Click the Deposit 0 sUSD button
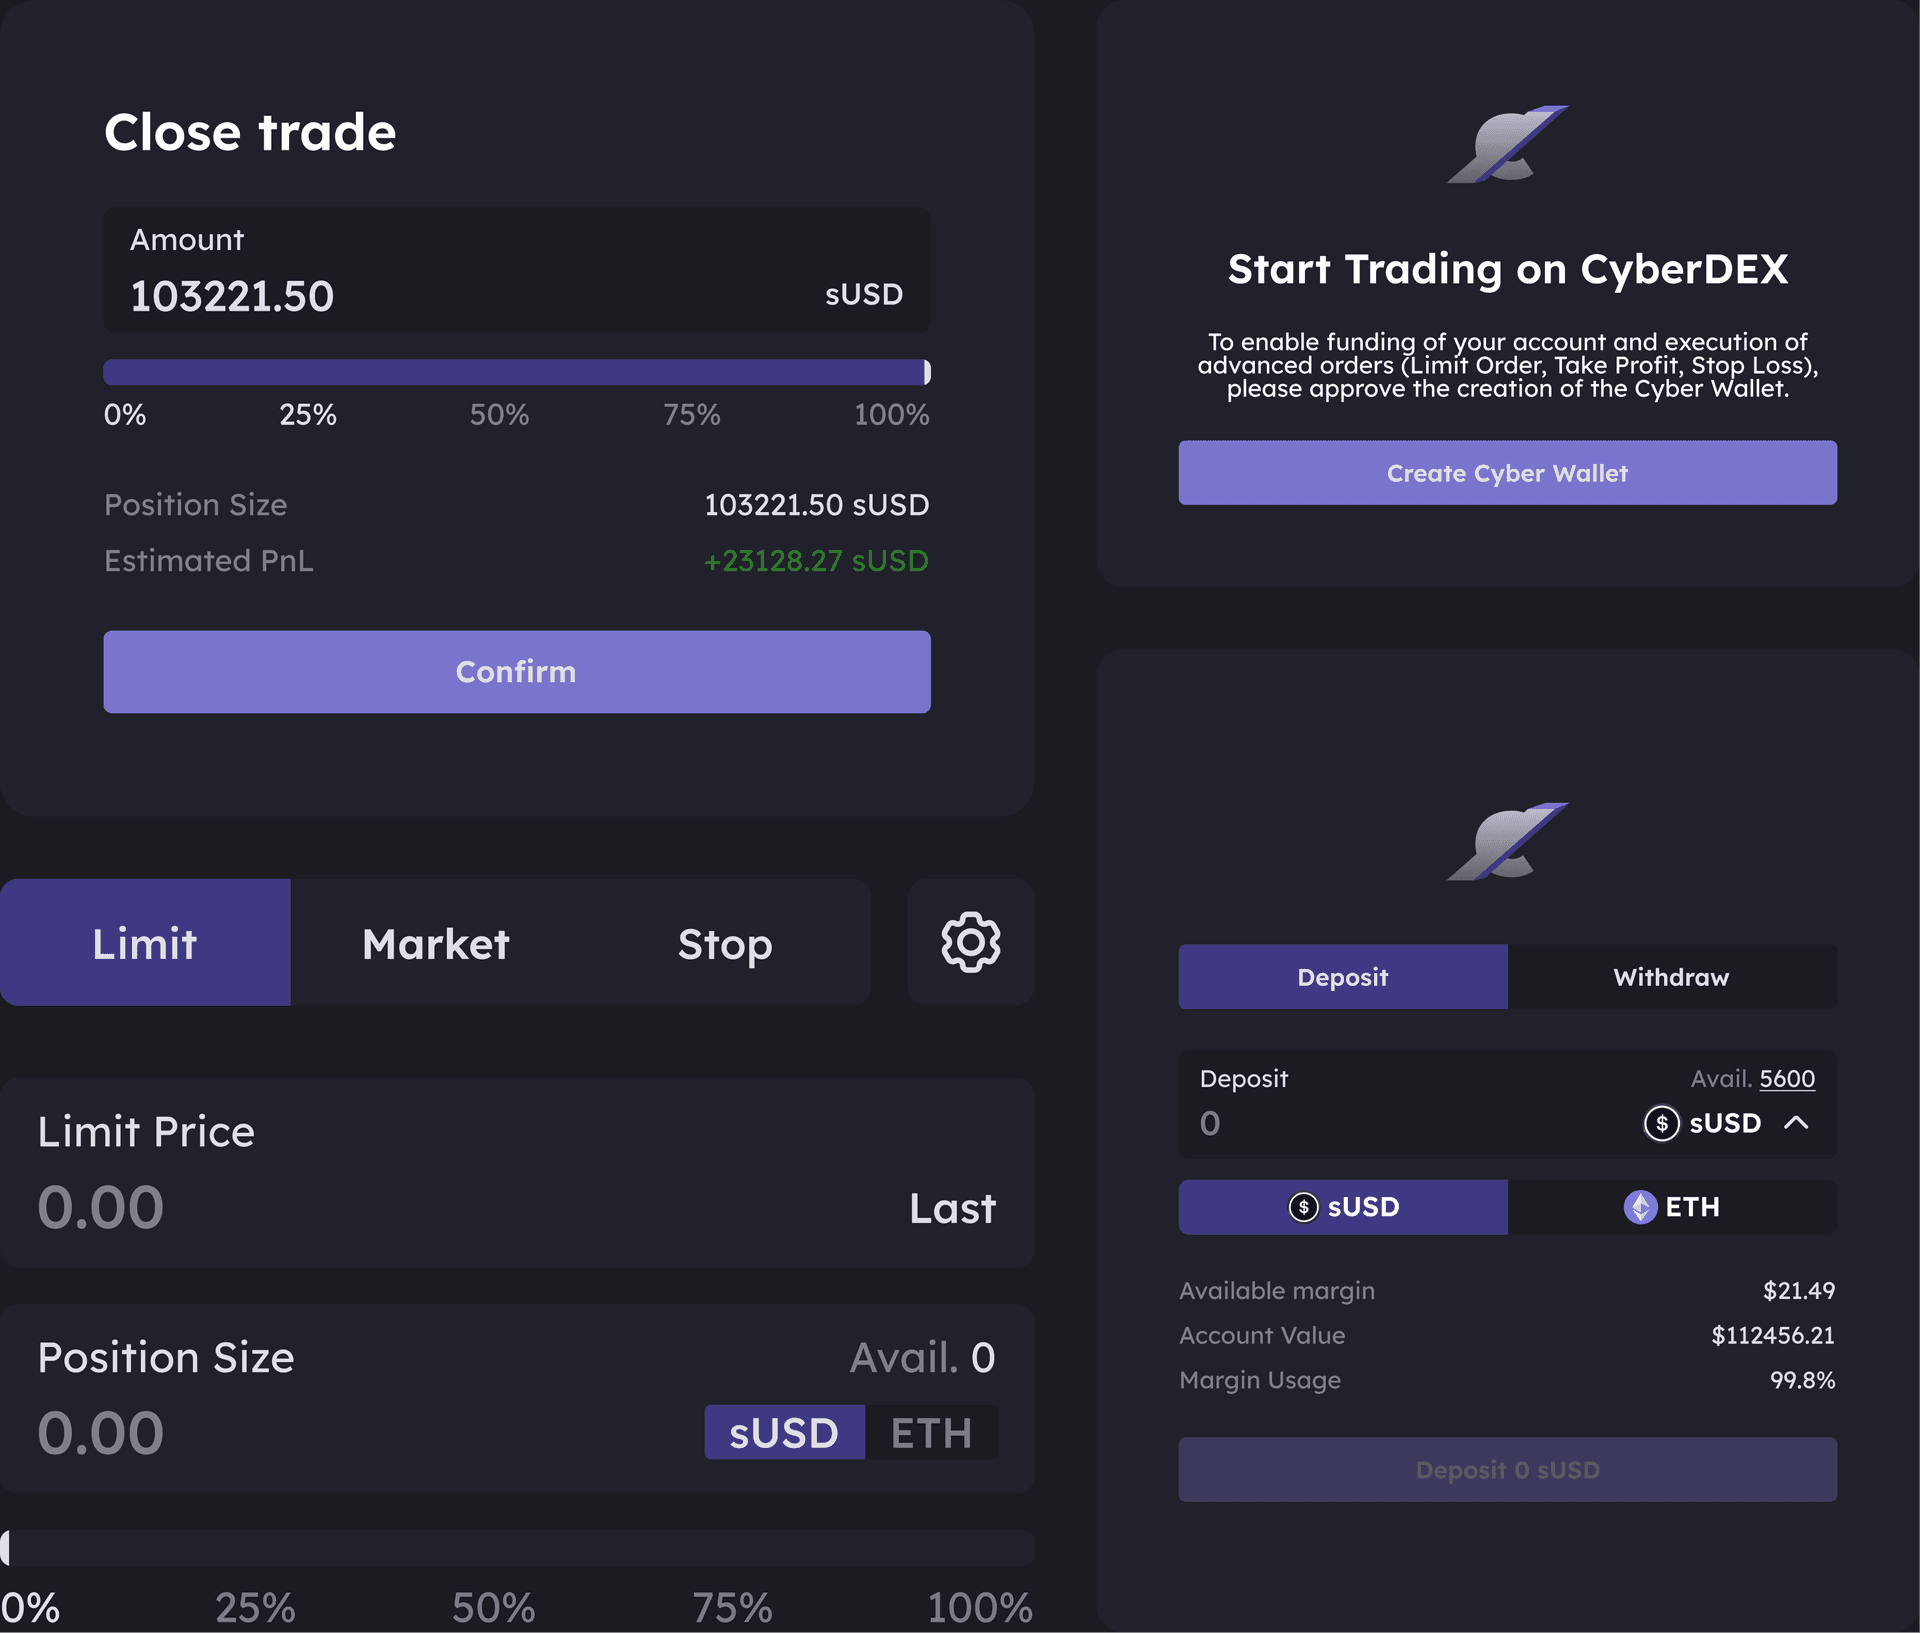The width and height of the screenshot is (1920, 1633). (1506, 1469)
